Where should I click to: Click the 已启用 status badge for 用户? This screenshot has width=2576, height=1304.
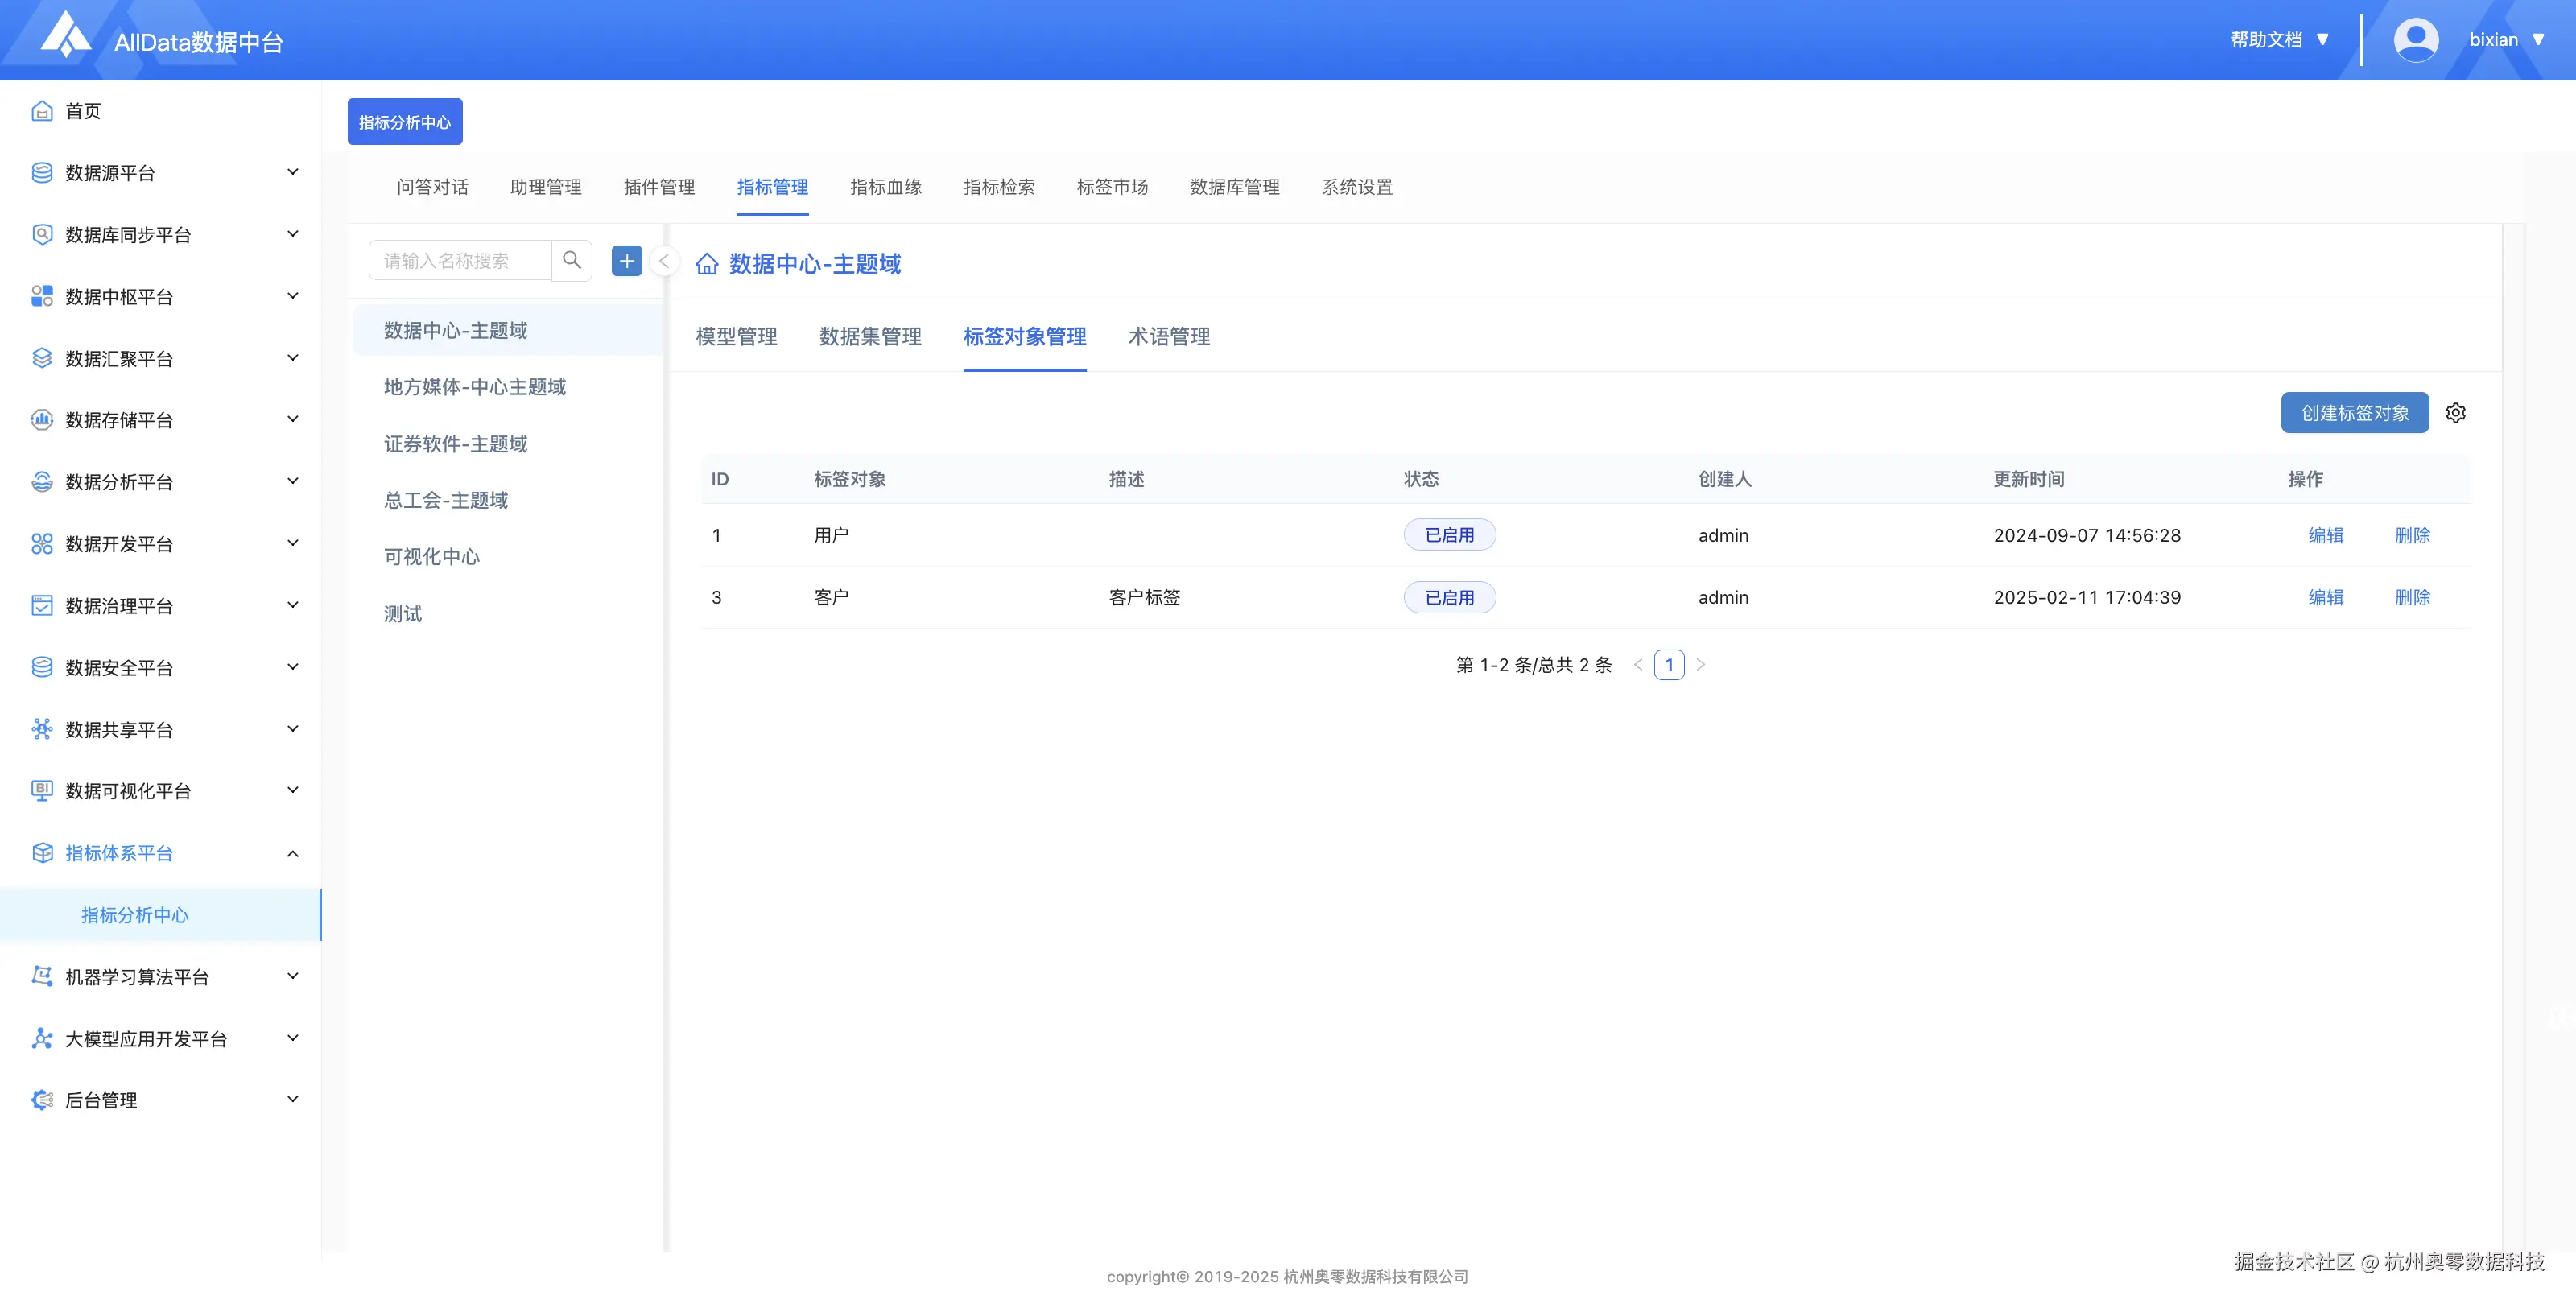(x=1449, y=535)
